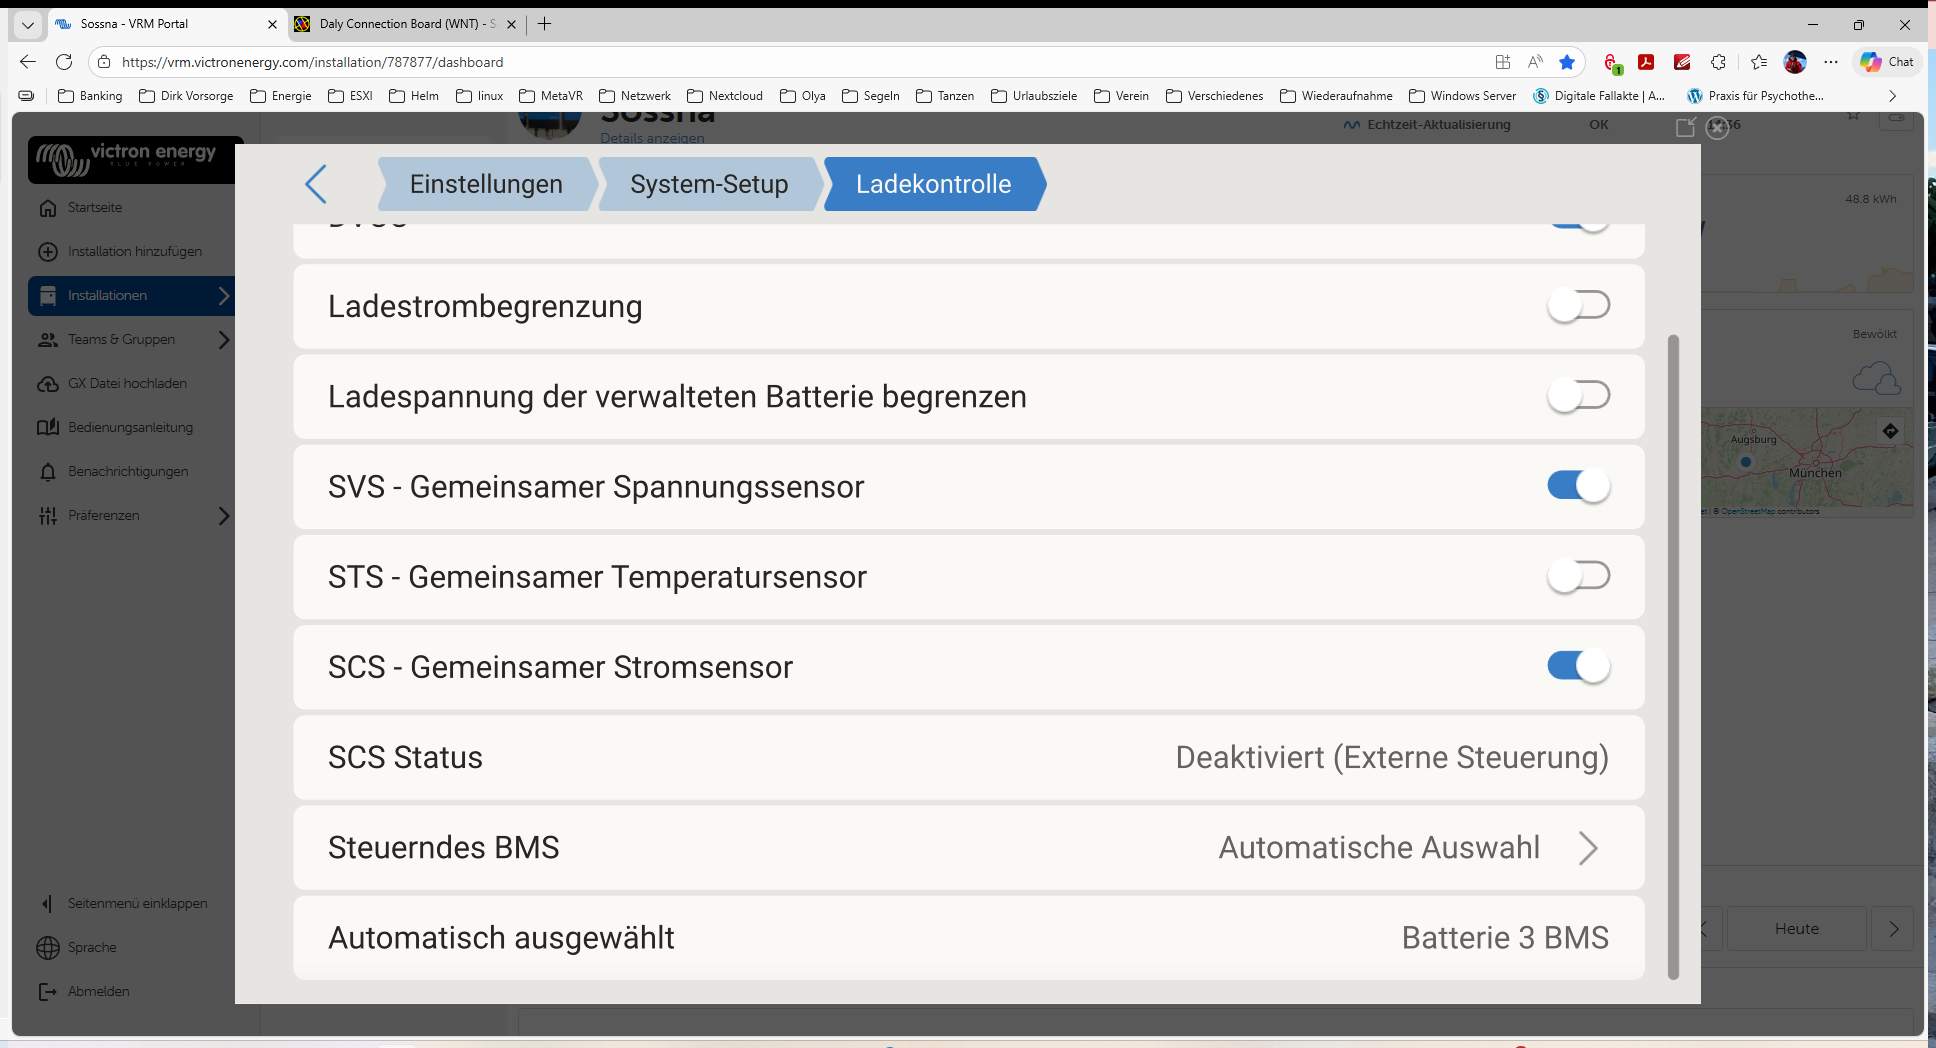Click the Benachrichtigungen bell icon
1936x1048 pixels.
48,472
